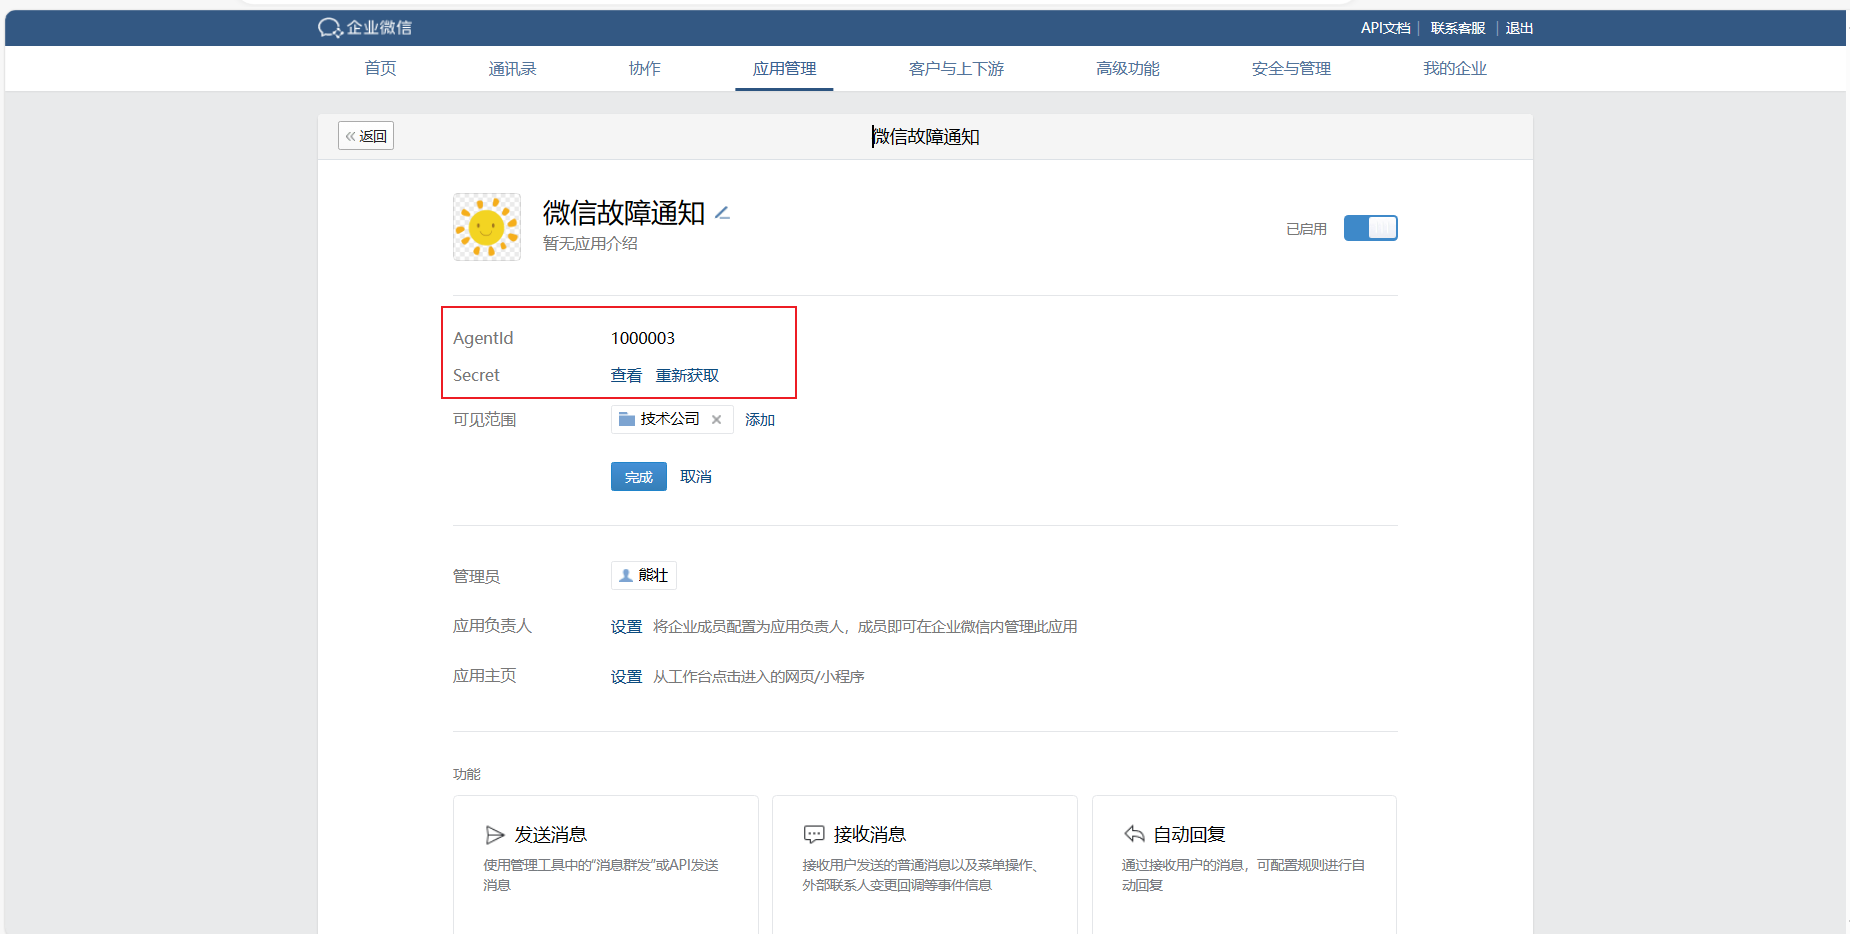Screen dimensions: 1850x934
Task: Cancel editing with 取消 link
Action: (x=696, y=477)
